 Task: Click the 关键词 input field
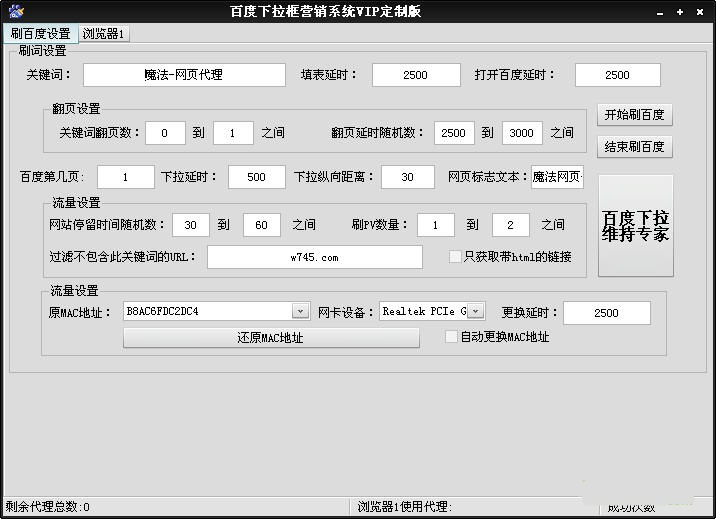pos(184,75)
